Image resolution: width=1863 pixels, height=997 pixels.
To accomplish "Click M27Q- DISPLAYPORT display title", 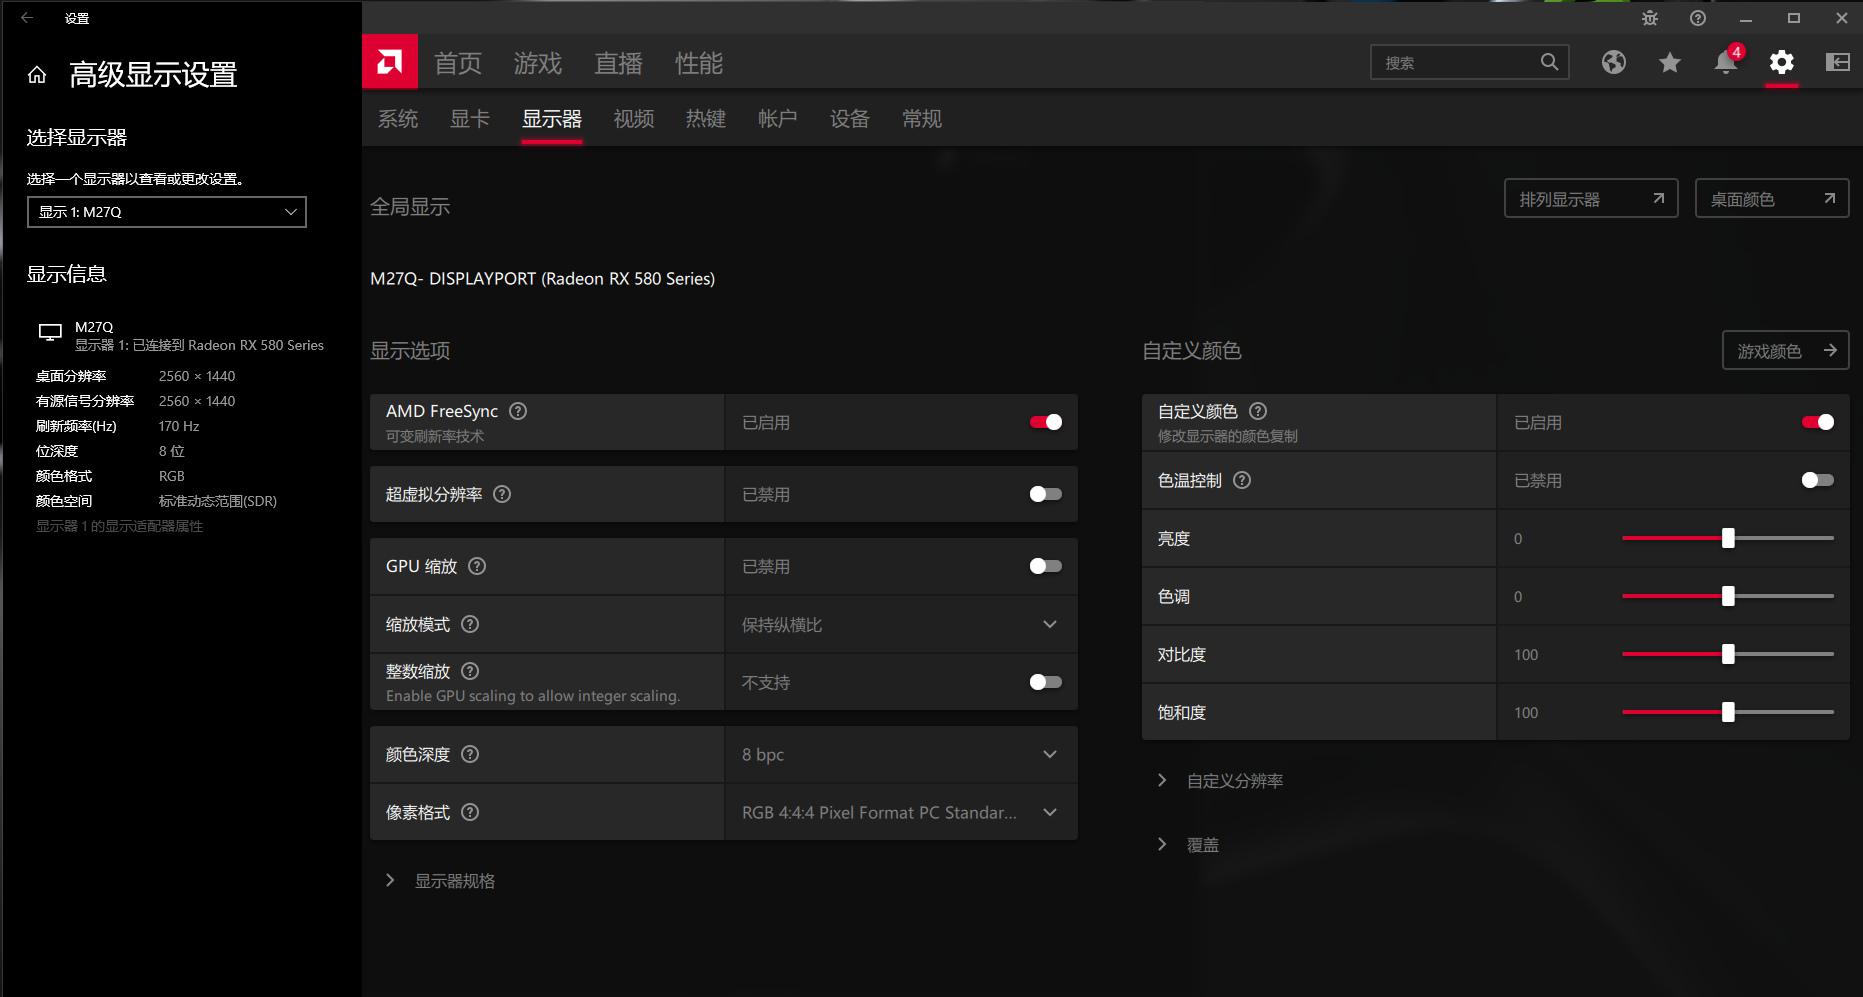I will (x=543, y=279).
